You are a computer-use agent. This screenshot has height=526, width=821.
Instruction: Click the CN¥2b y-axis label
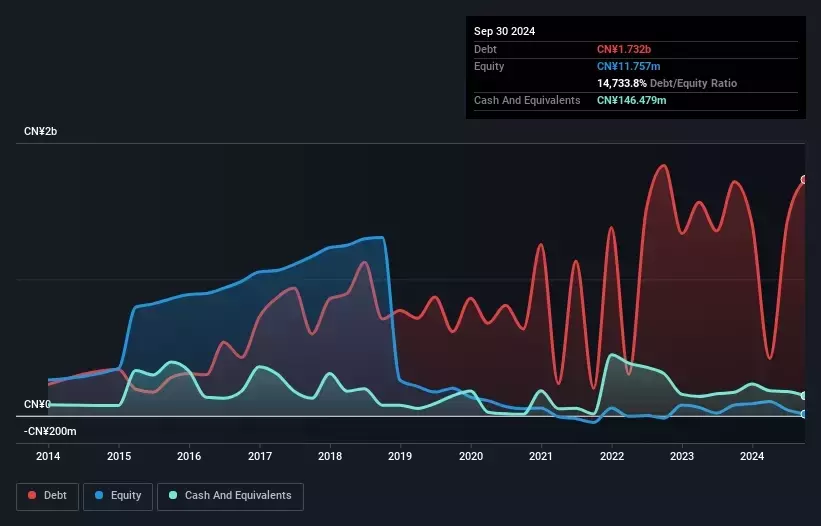pyautogui.click(x=40, y=131)
